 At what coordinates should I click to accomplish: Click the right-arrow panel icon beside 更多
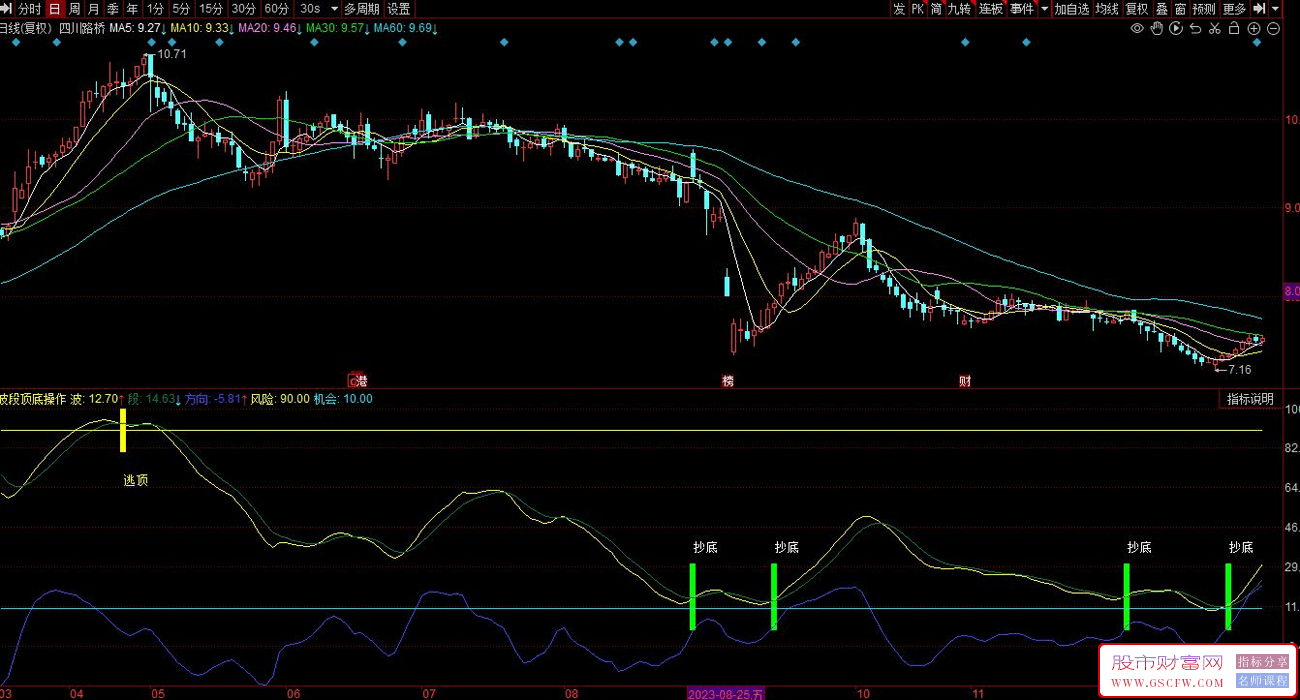tap(1258, 9)
